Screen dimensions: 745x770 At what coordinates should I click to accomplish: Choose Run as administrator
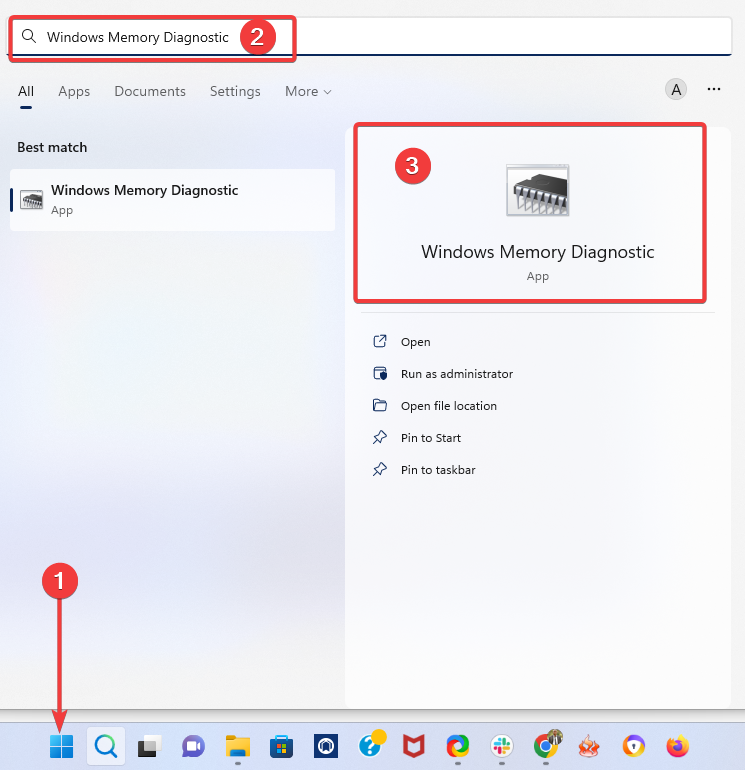[x=457, y=374]
